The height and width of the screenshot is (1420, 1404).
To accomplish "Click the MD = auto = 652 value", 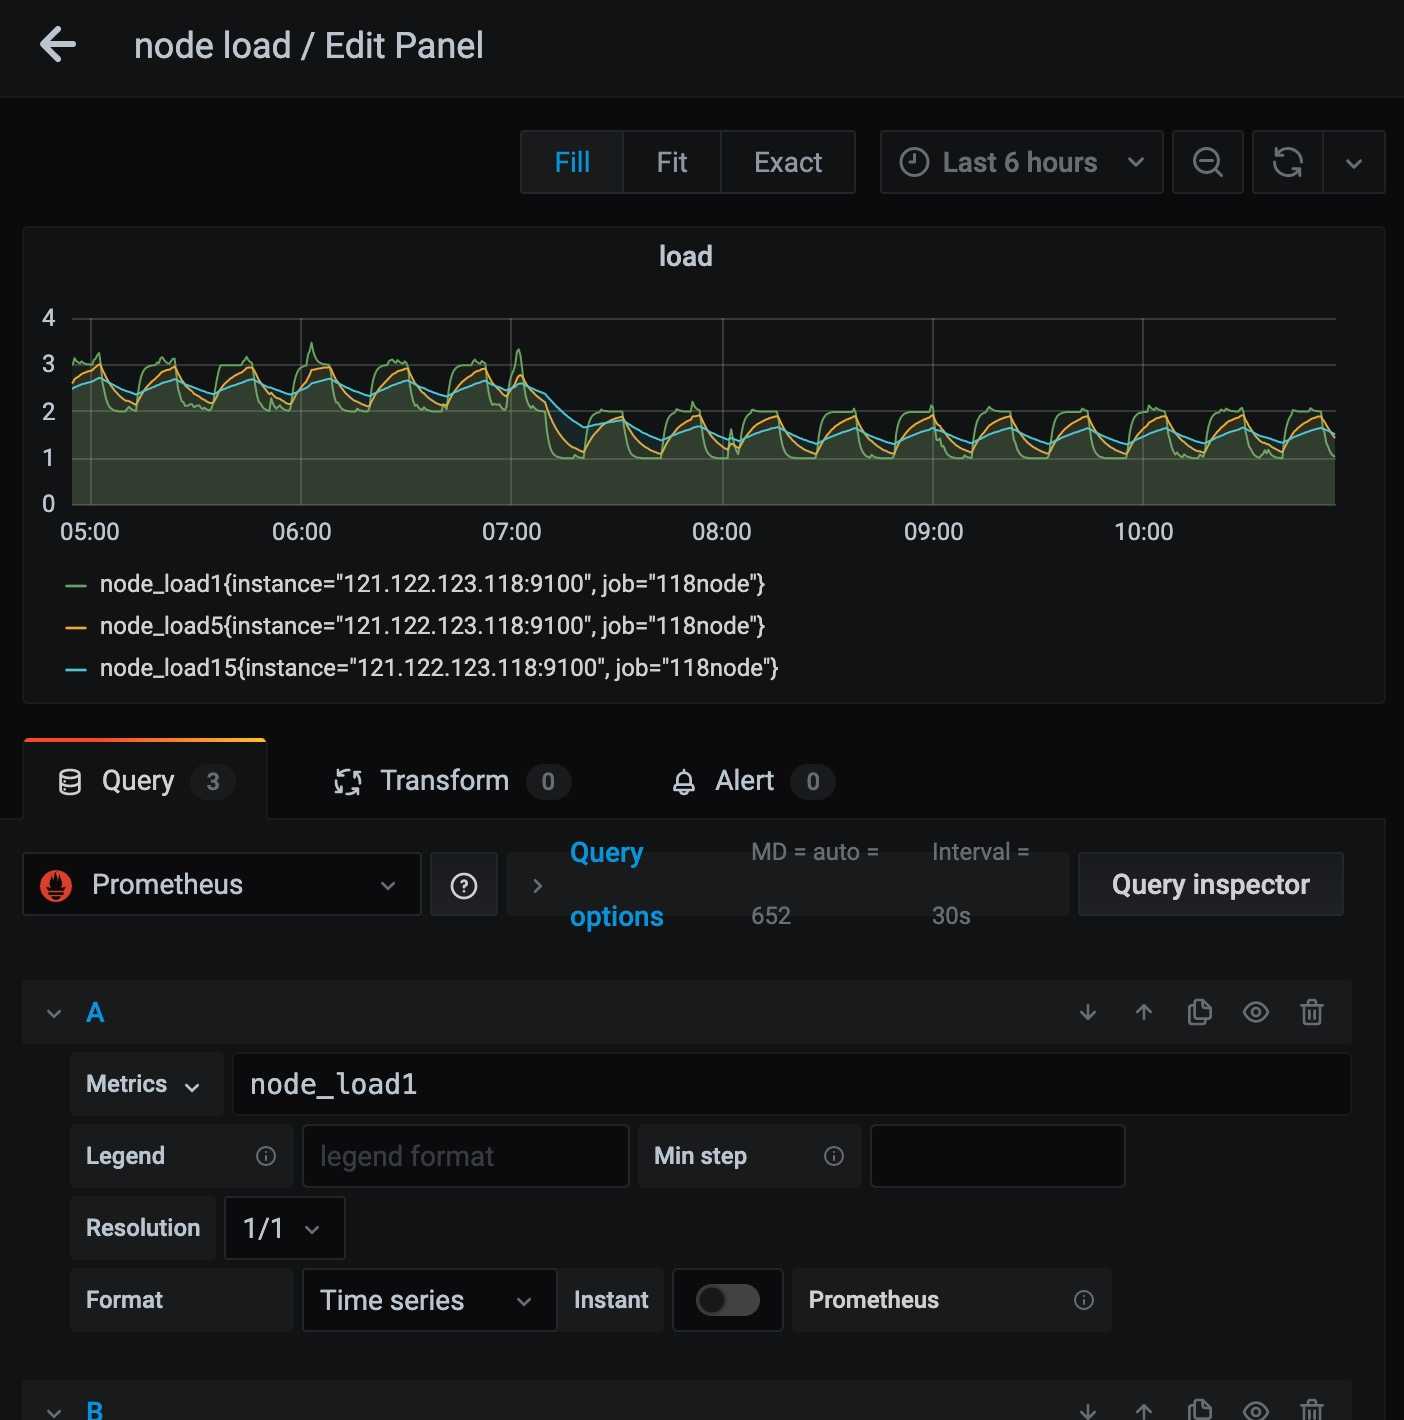I will [x=815, y=884].
